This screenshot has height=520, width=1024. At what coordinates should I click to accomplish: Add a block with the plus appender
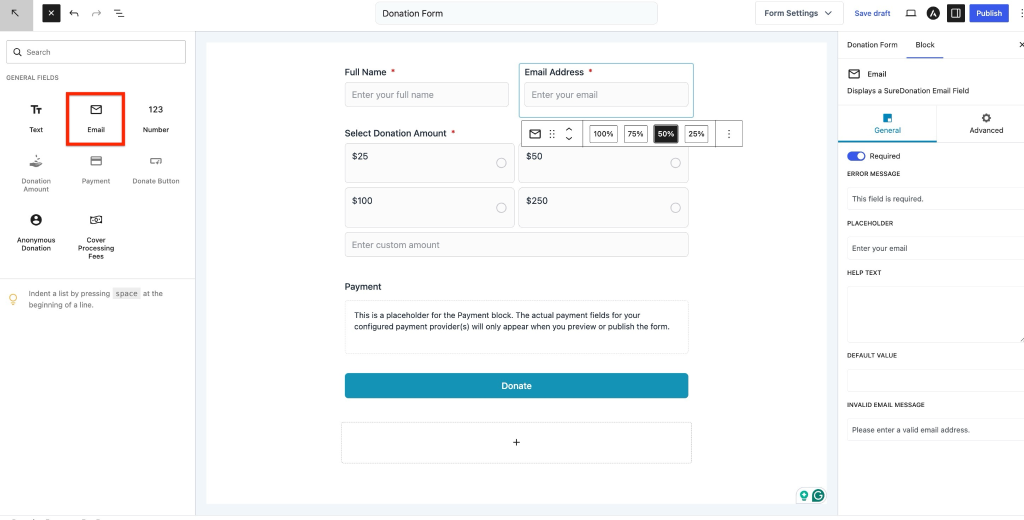(x=516, y=442)
